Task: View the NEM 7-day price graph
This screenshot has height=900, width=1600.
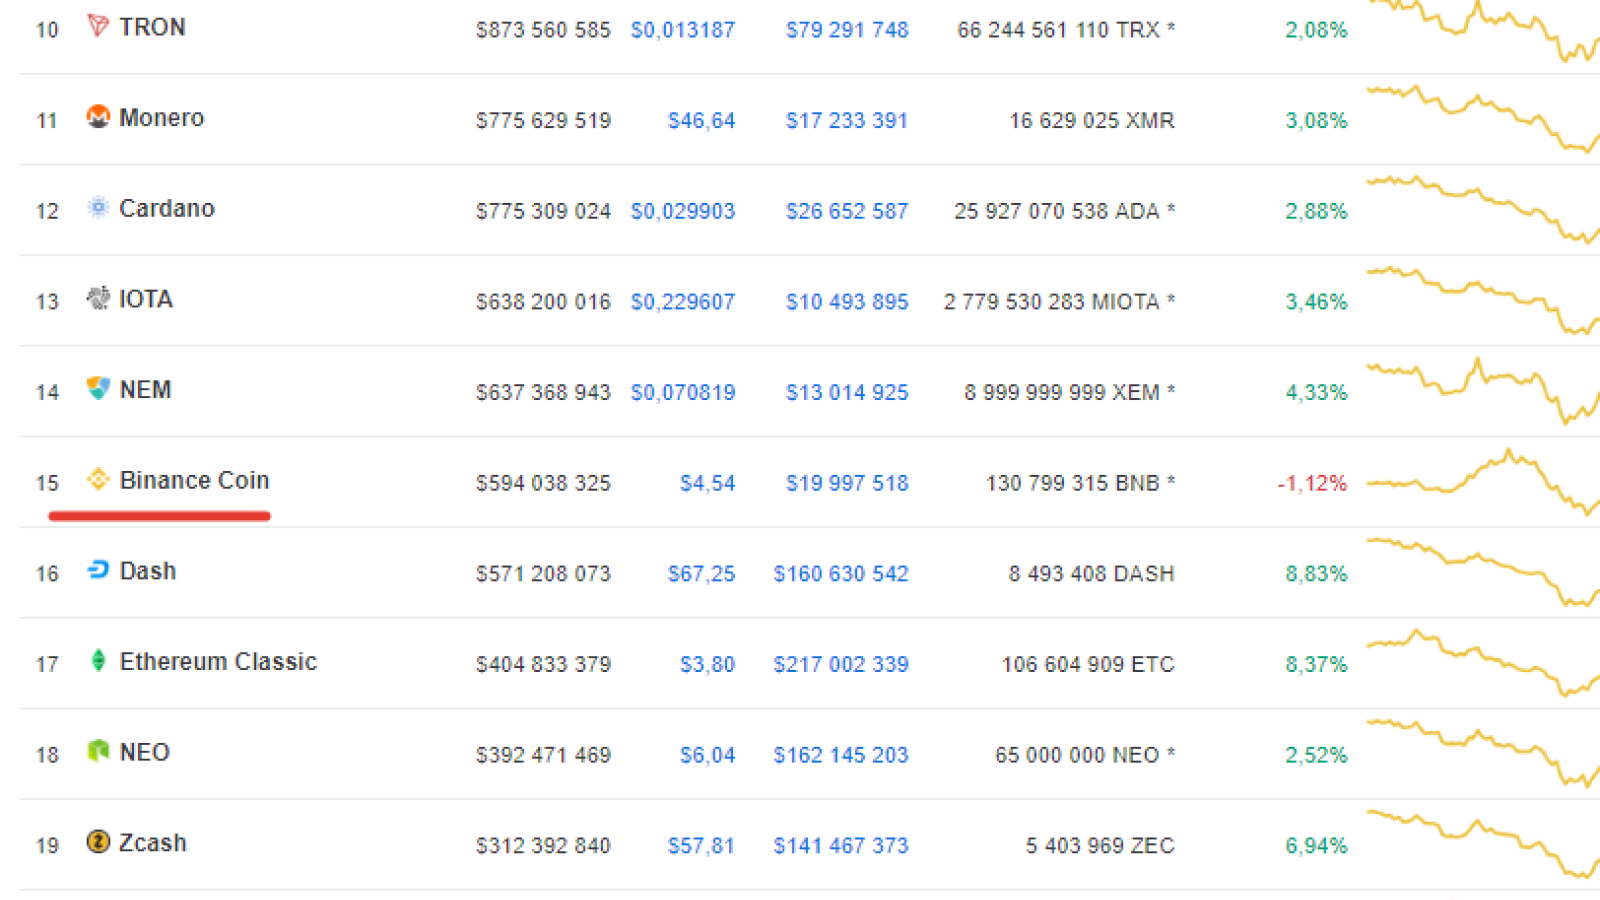Action: [1483, 391]
